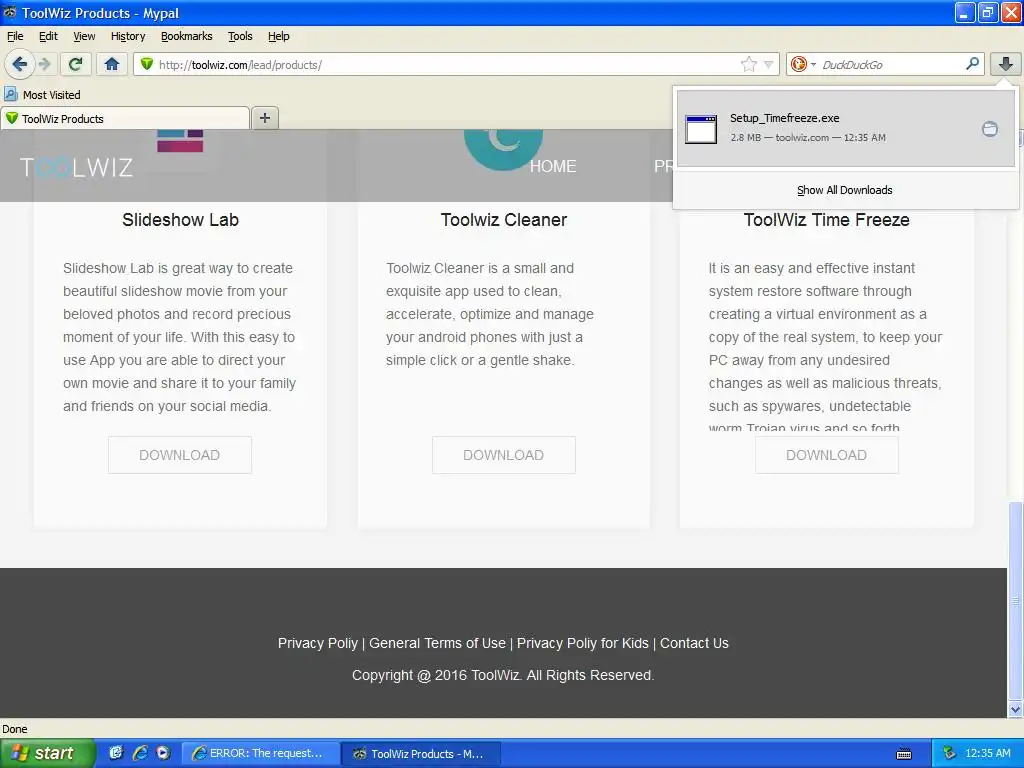This screenshot has width=1024, height=768.
Task: Click the ToolWiz Time Freeze heading
Action: click(x=827, y=220)
